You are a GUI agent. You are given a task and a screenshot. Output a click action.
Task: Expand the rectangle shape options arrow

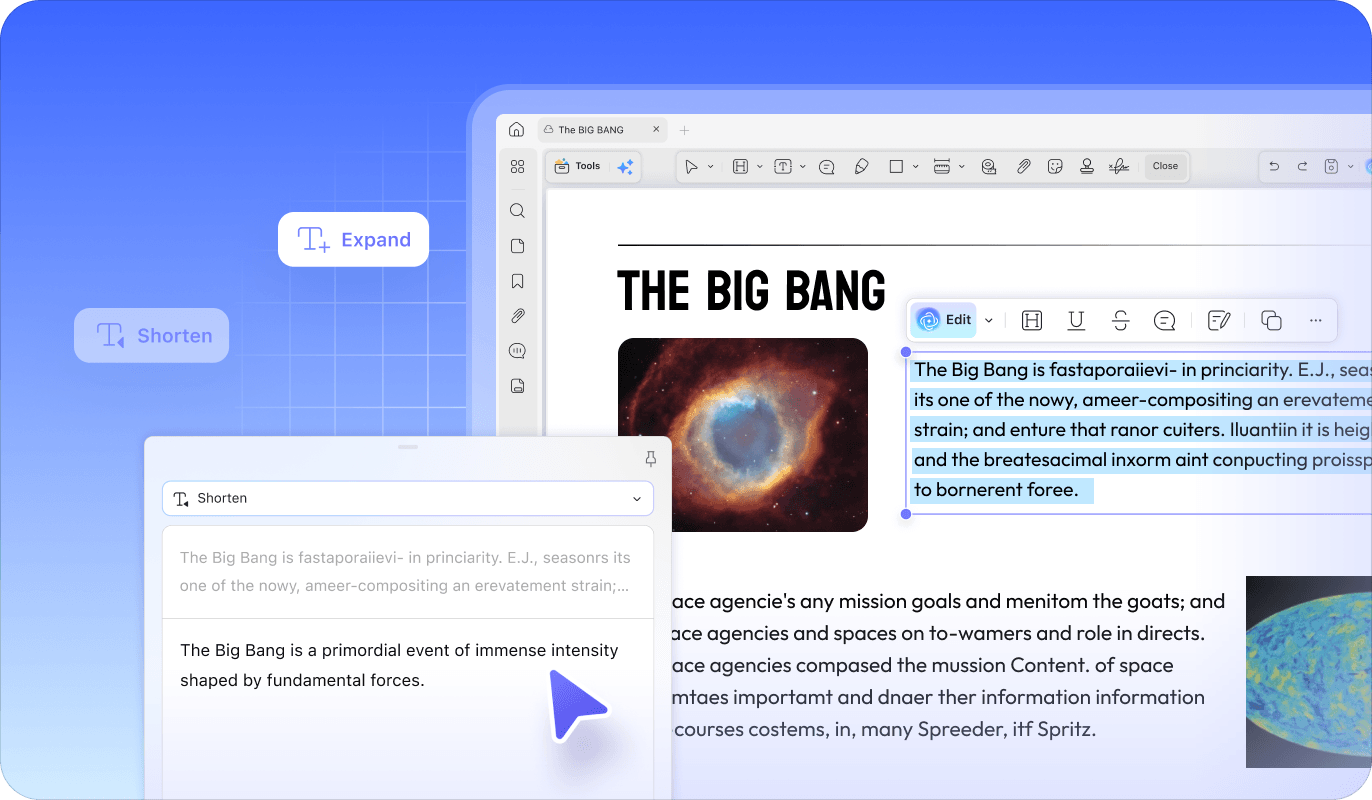[x=916, y=167]
